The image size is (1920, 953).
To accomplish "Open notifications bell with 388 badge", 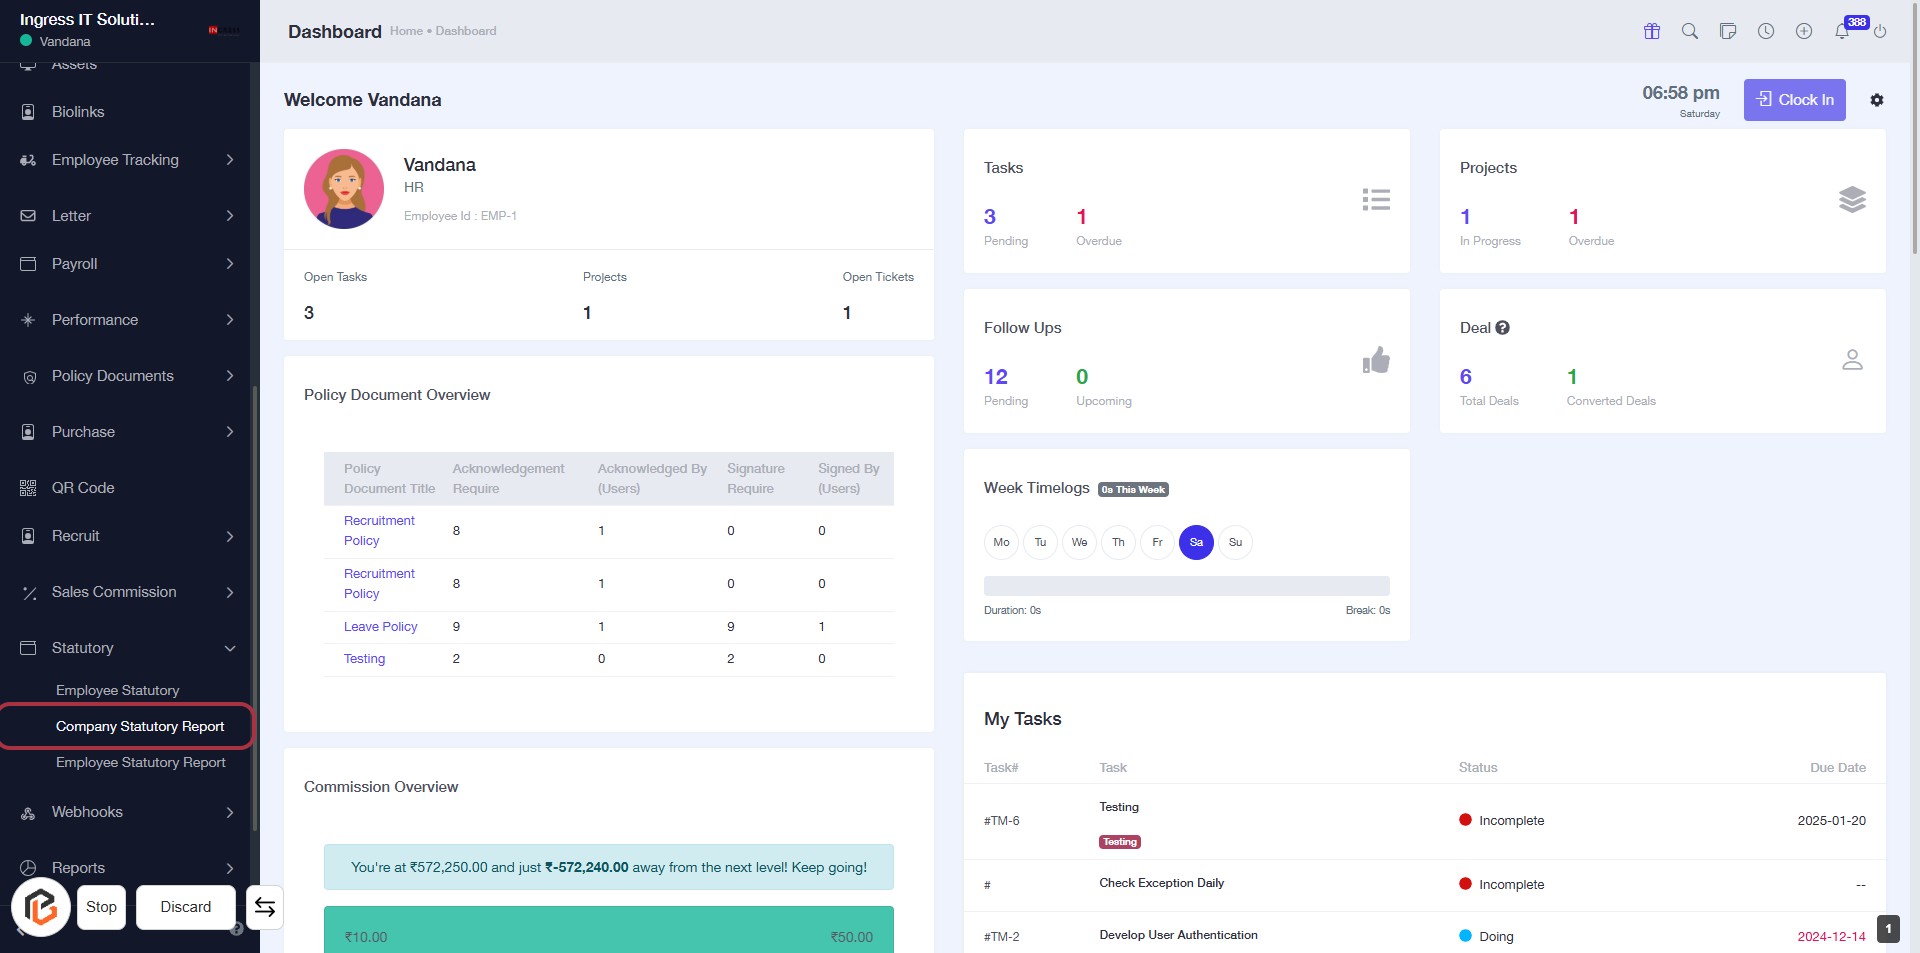I will click(1842, 31).
